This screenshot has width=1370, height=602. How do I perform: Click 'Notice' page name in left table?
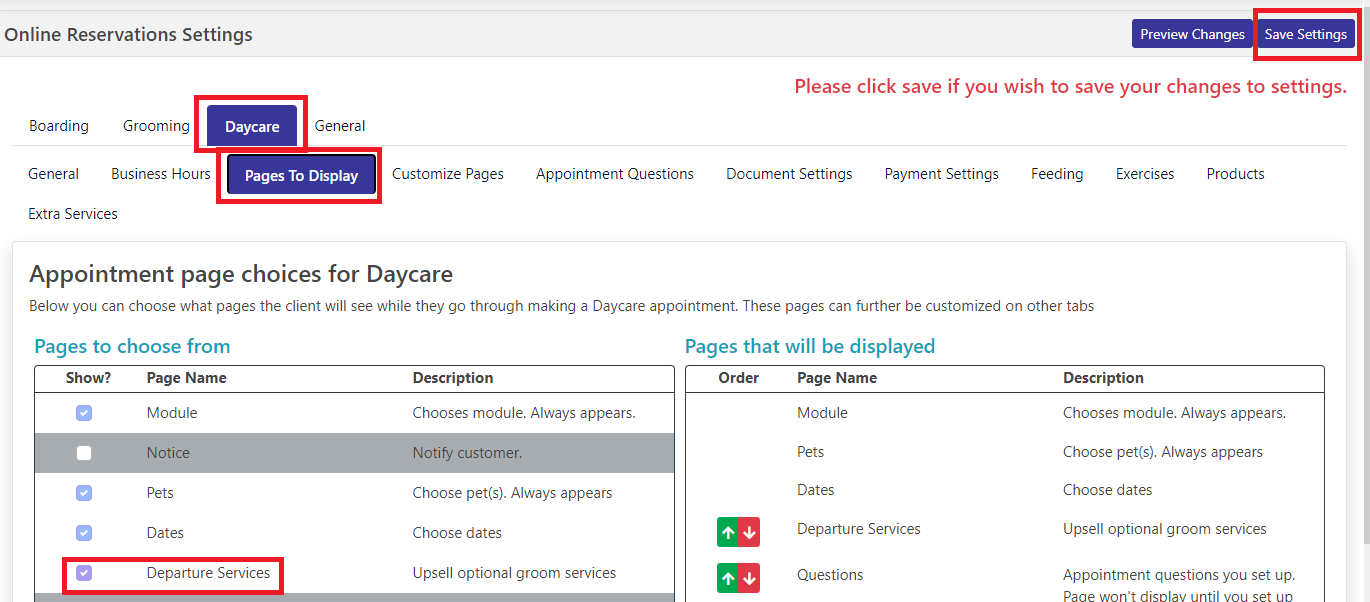(168, 453)
